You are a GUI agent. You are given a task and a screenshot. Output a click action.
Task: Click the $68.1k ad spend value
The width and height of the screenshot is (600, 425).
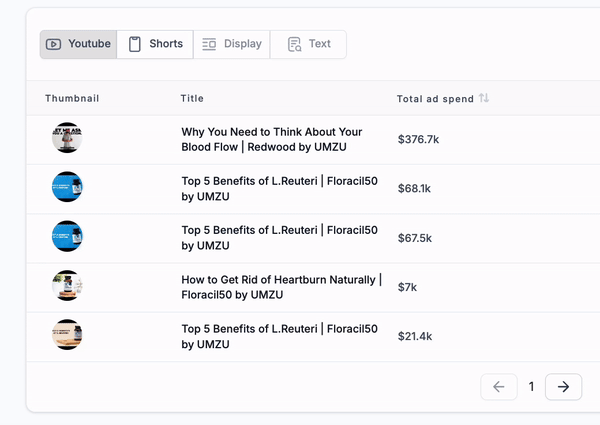(414, 188)
